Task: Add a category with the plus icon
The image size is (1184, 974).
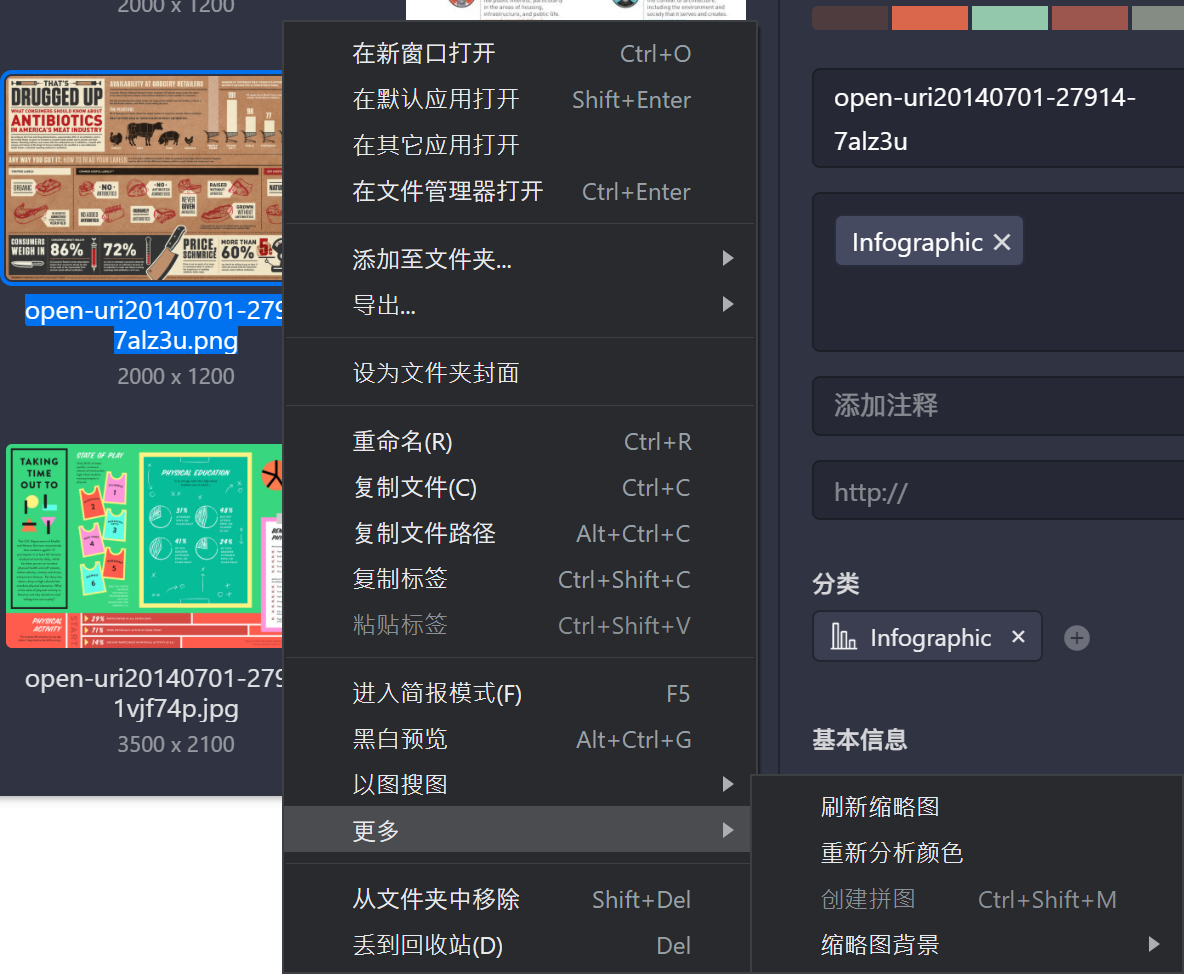Action: [1076, 638]
